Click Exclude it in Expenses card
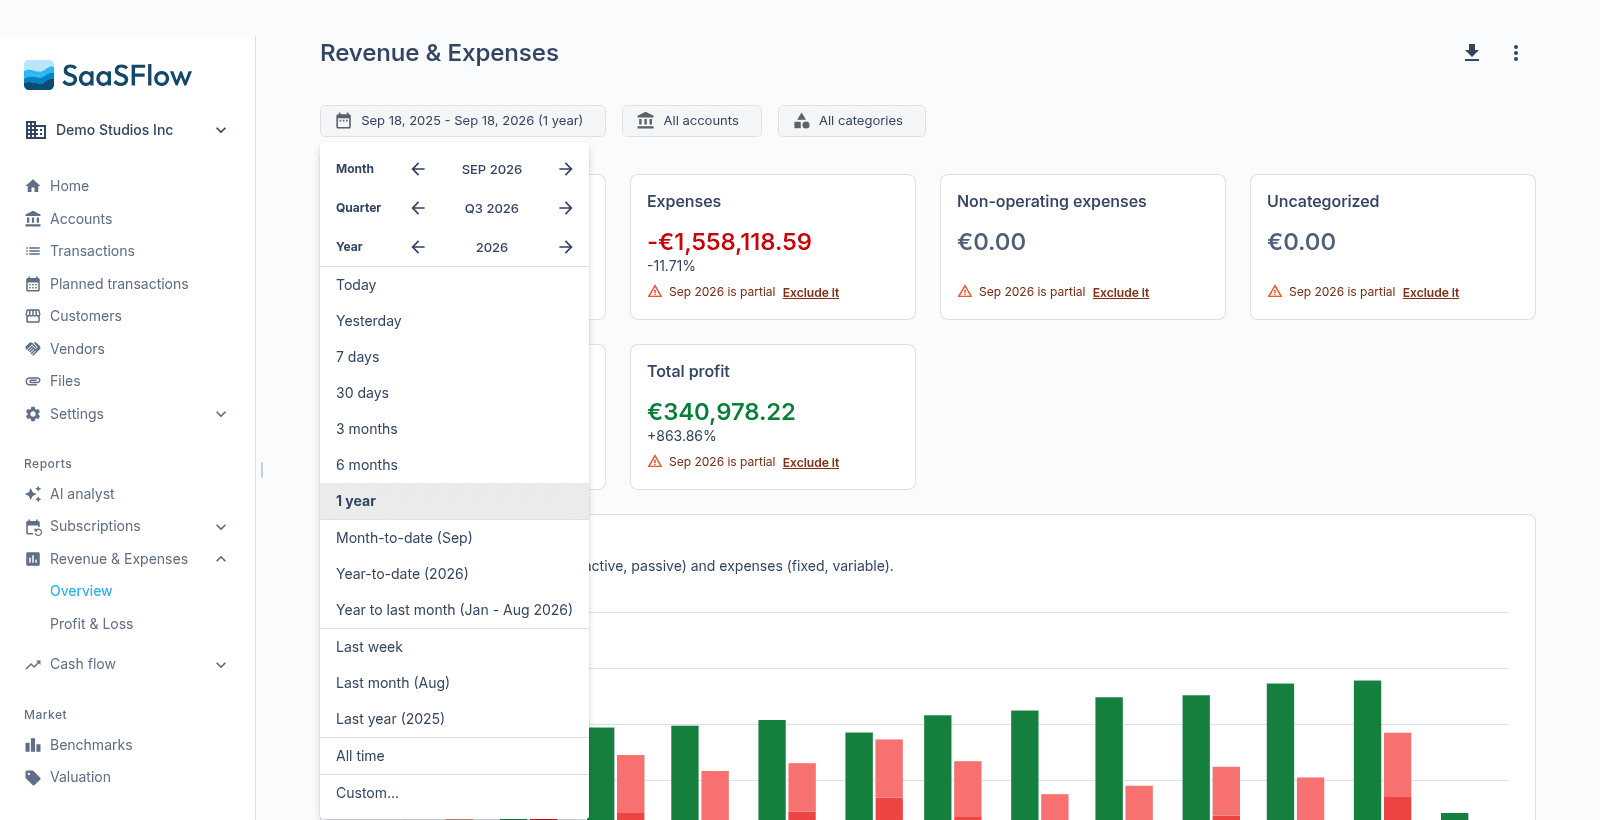 (811, 293)
